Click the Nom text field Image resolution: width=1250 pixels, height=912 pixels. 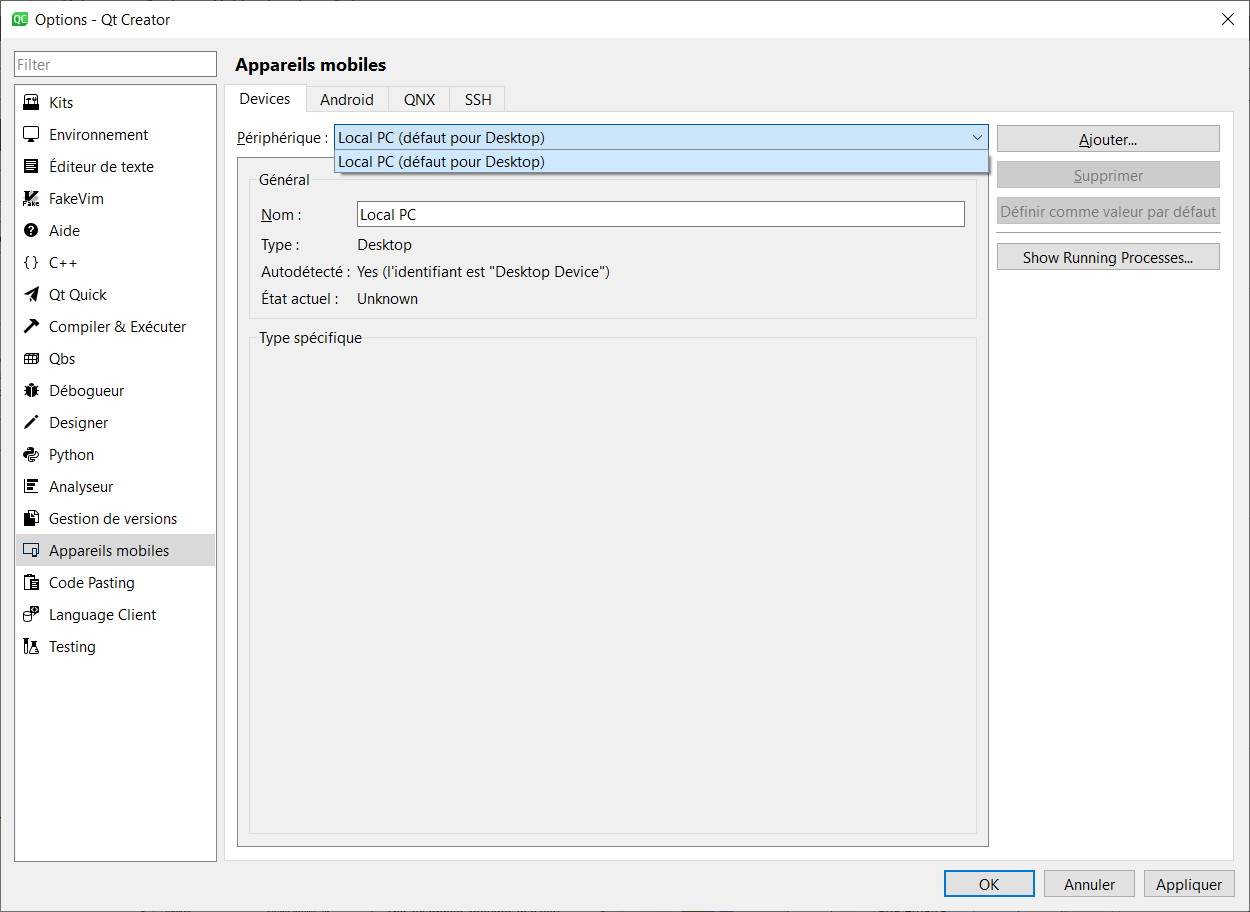[660, 214]
